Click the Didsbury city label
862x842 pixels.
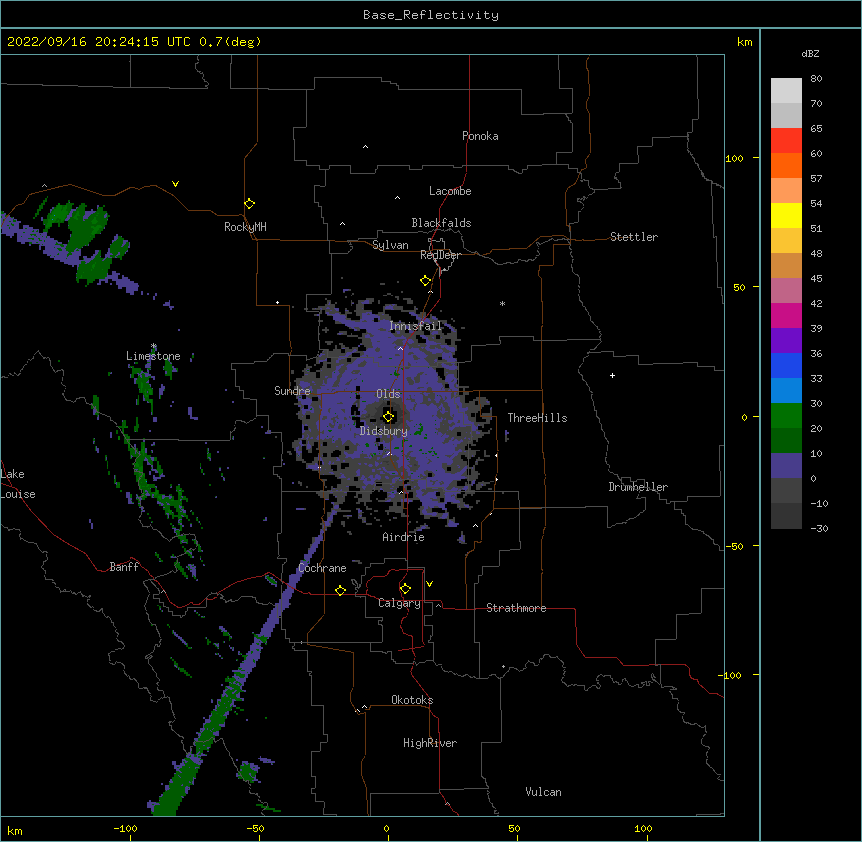point(384,431)
